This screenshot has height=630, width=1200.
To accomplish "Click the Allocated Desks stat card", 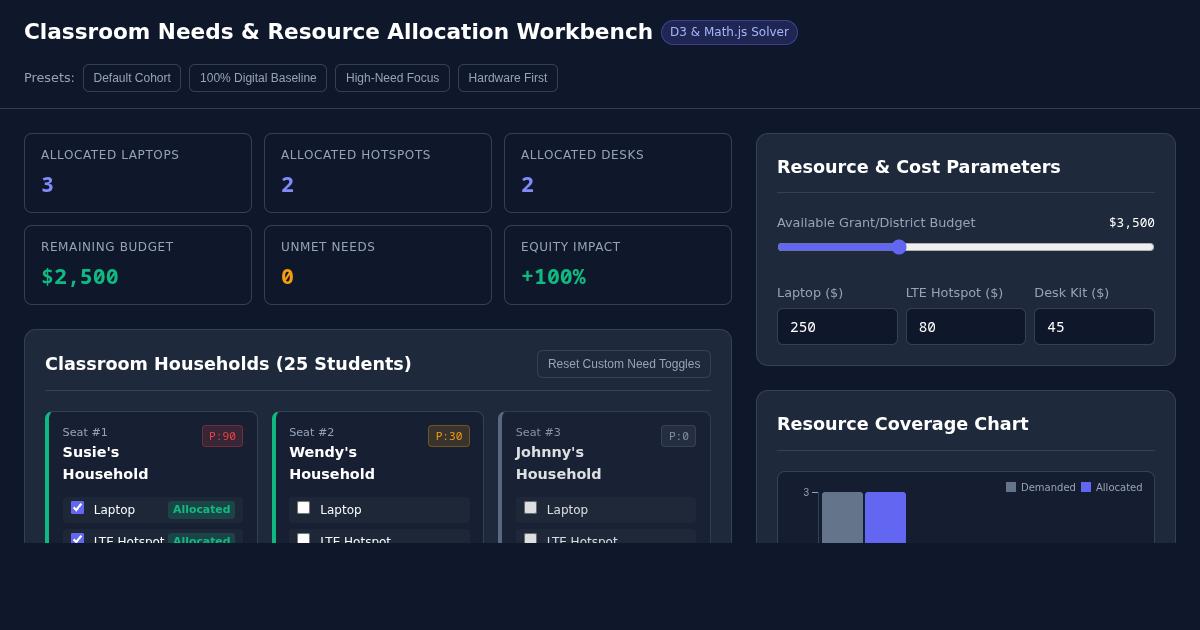I will tap(618, 173).
